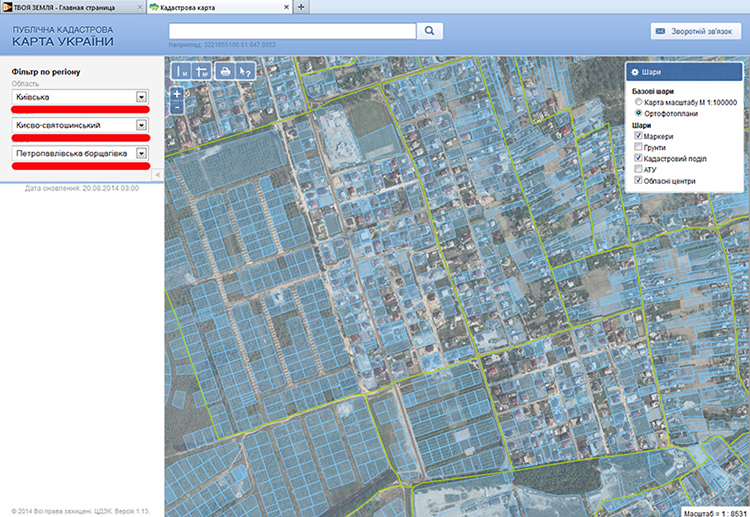This screenshot has width=750, height=517.
Task: Open a new browser tab with plus
Action: click(x=302, y=7)
